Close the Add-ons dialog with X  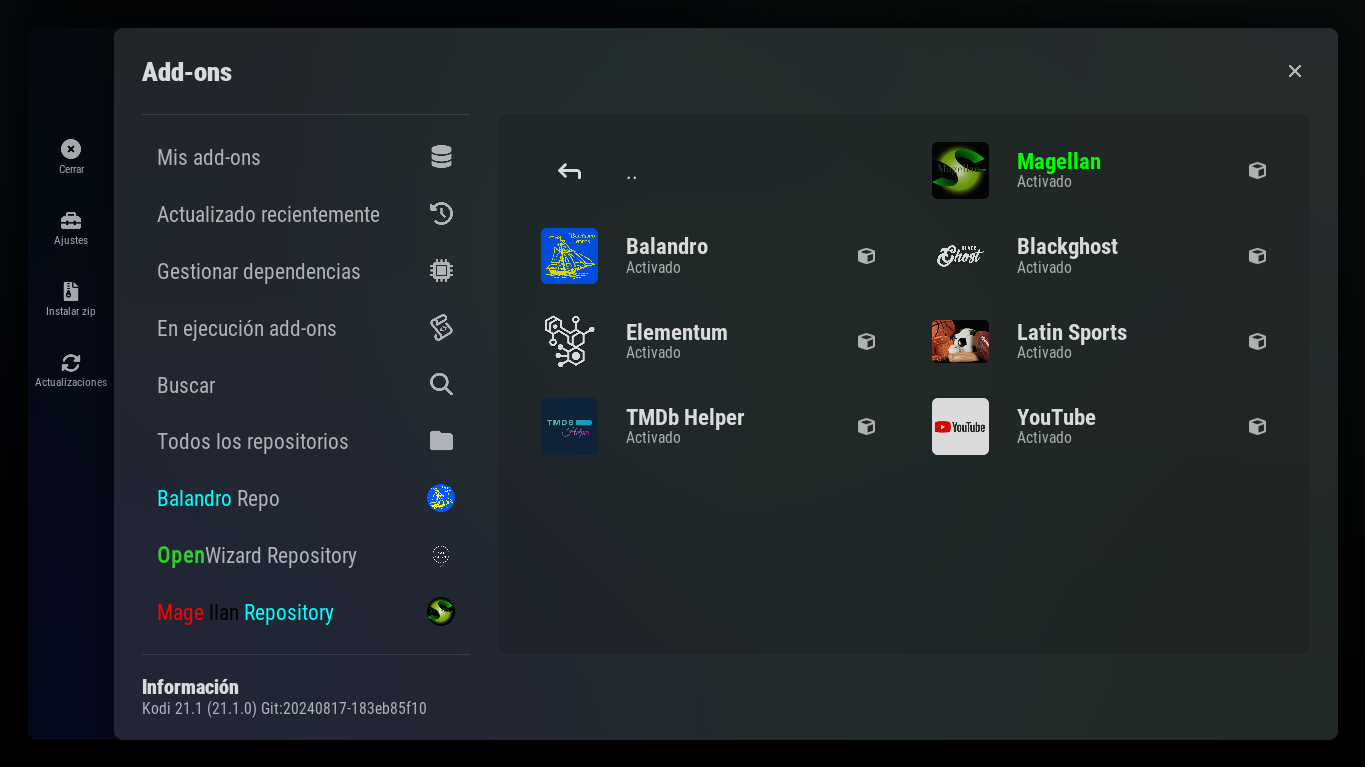[1295, 71]
